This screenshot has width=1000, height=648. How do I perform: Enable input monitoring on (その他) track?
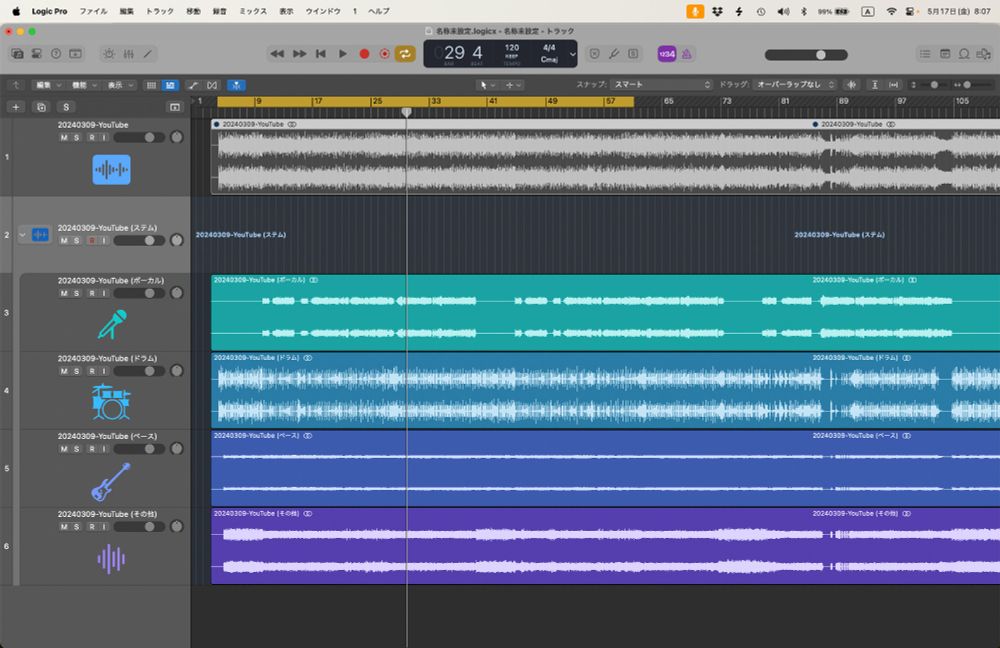tap(103, 527)
